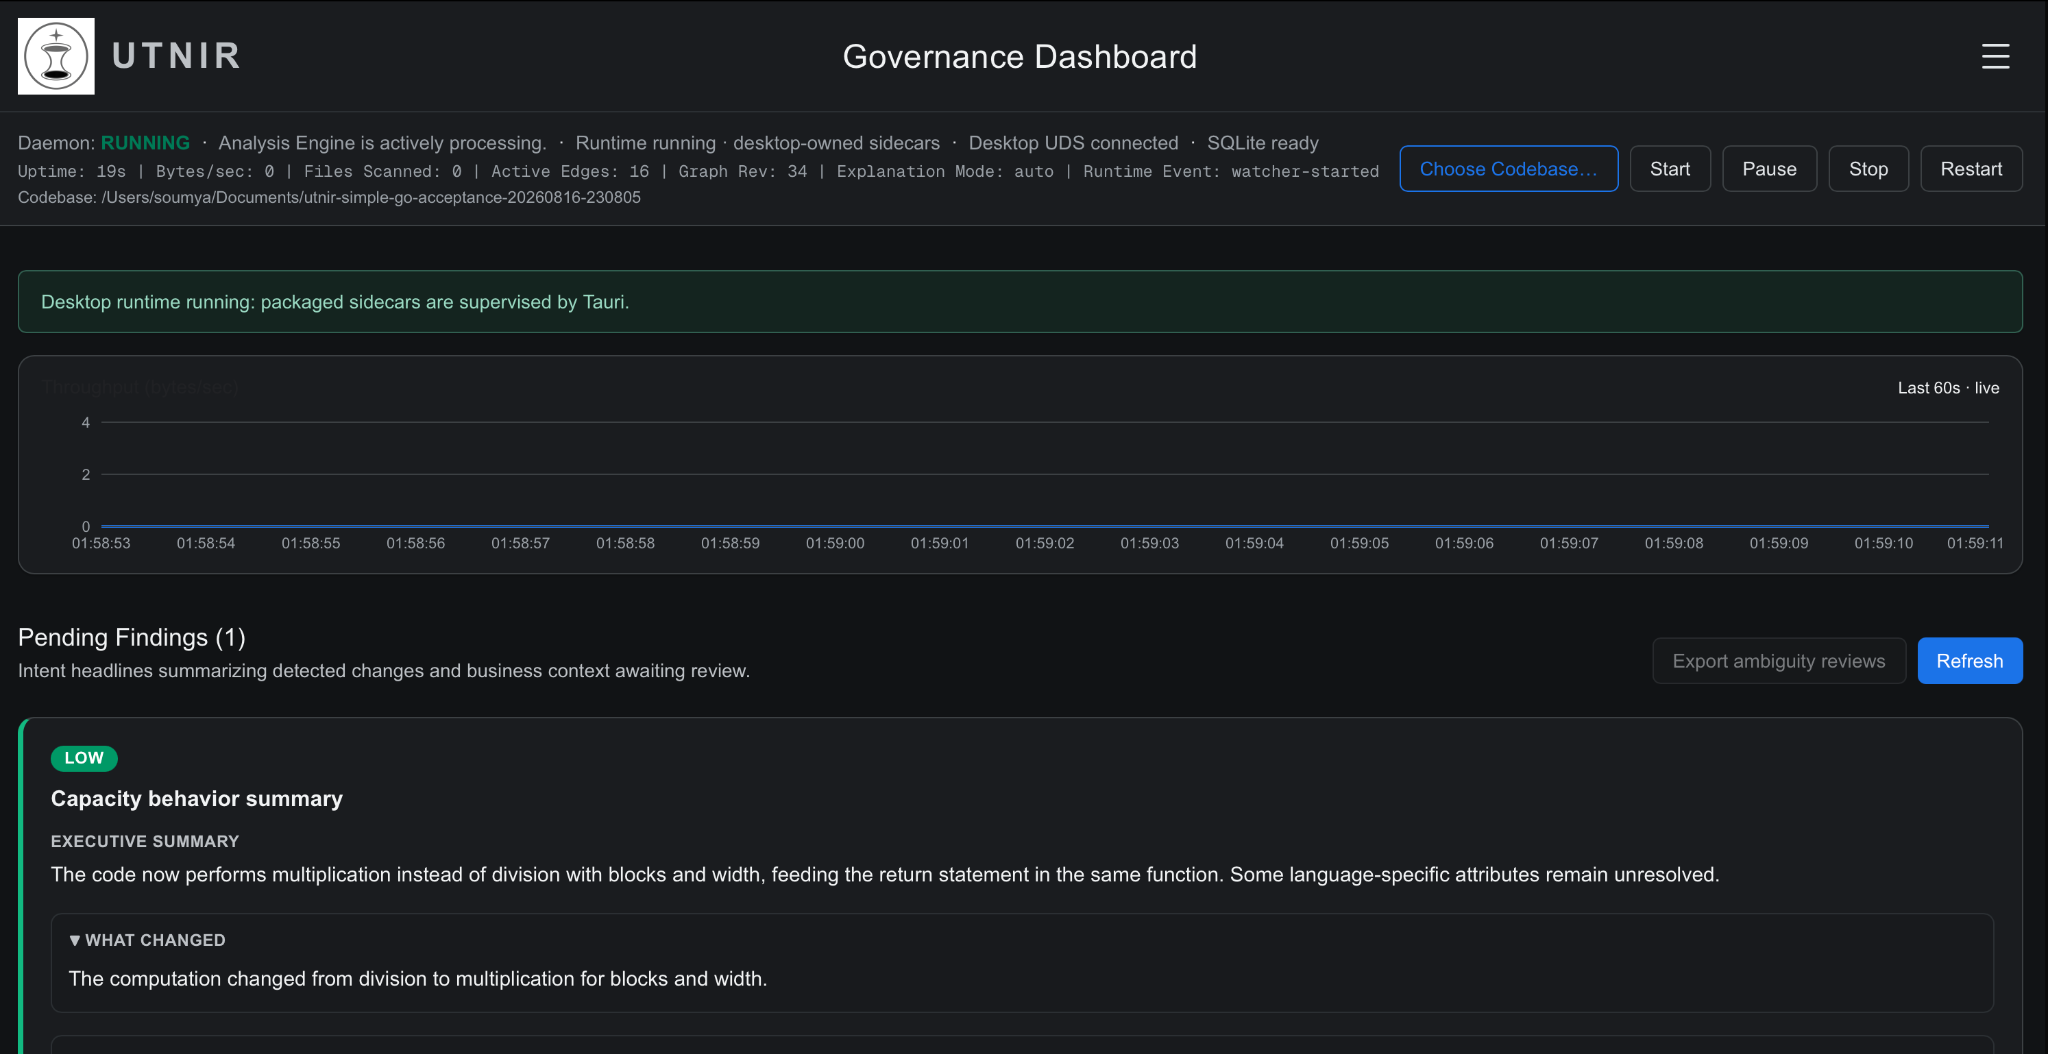Click Explanation Mode: auto text
This screenshot has width=2048, height=1054.
[945, 171]
